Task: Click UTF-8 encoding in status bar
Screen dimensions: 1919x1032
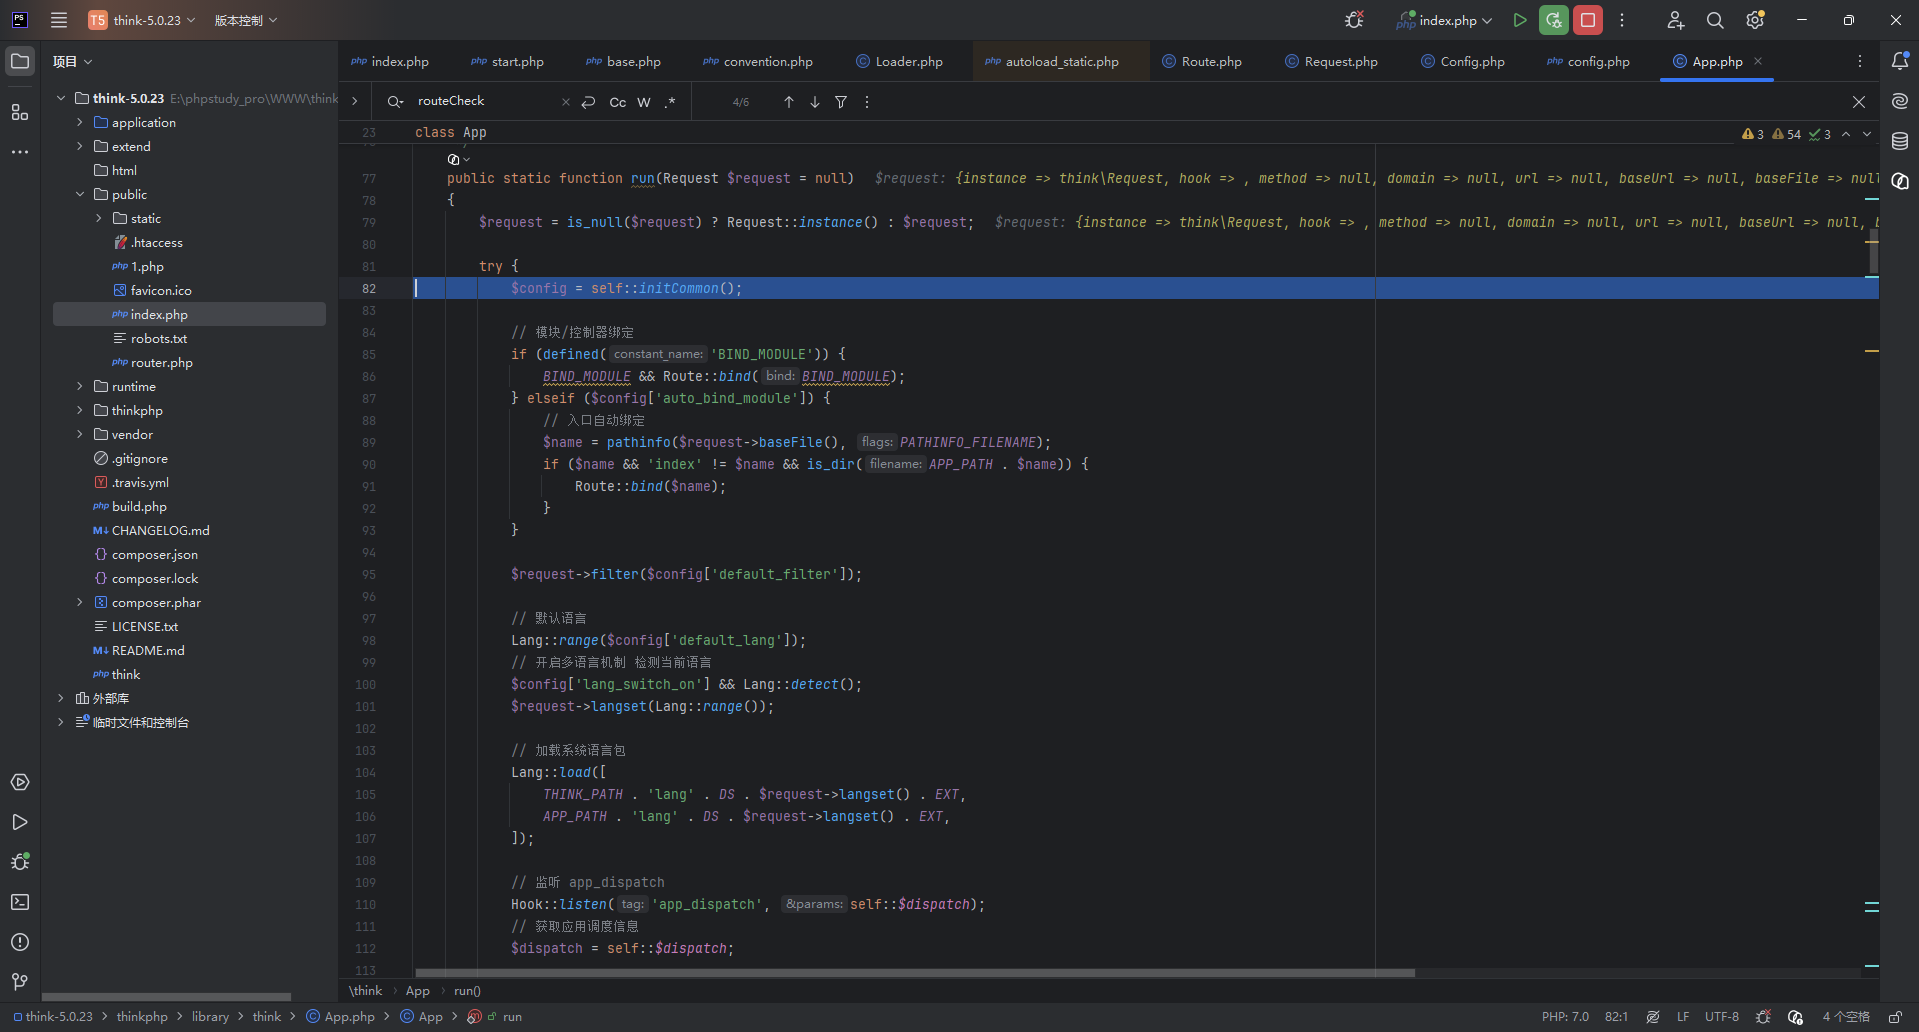Action: pyautogui.click(x=1722, y=1017)
